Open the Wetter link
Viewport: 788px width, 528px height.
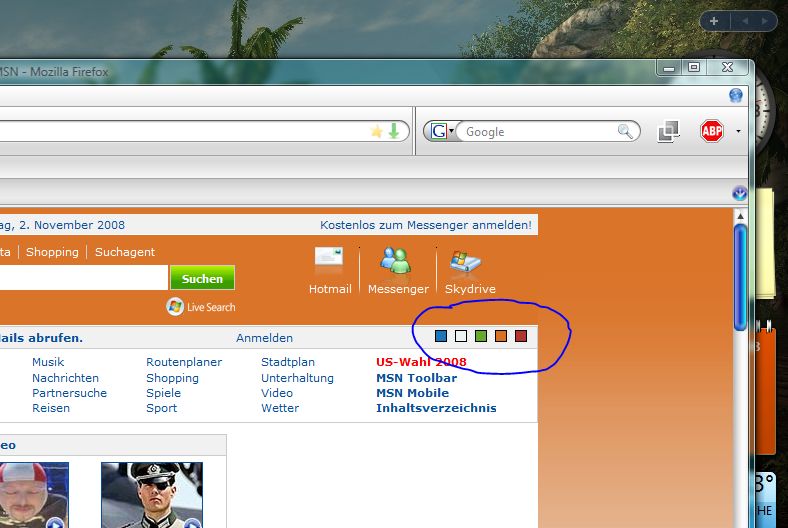coord(280,408)
